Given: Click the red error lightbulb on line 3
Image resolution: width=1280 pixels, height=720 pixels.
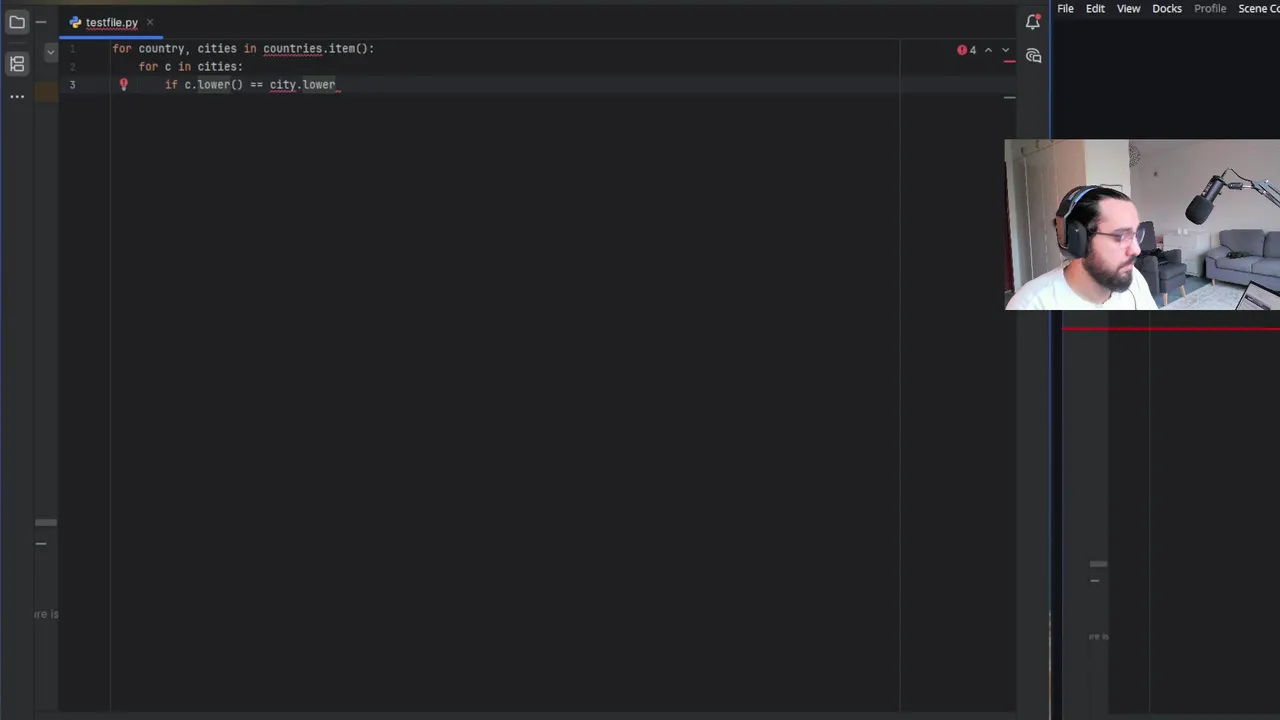Looking at the screenshot, I should [124, 85].
